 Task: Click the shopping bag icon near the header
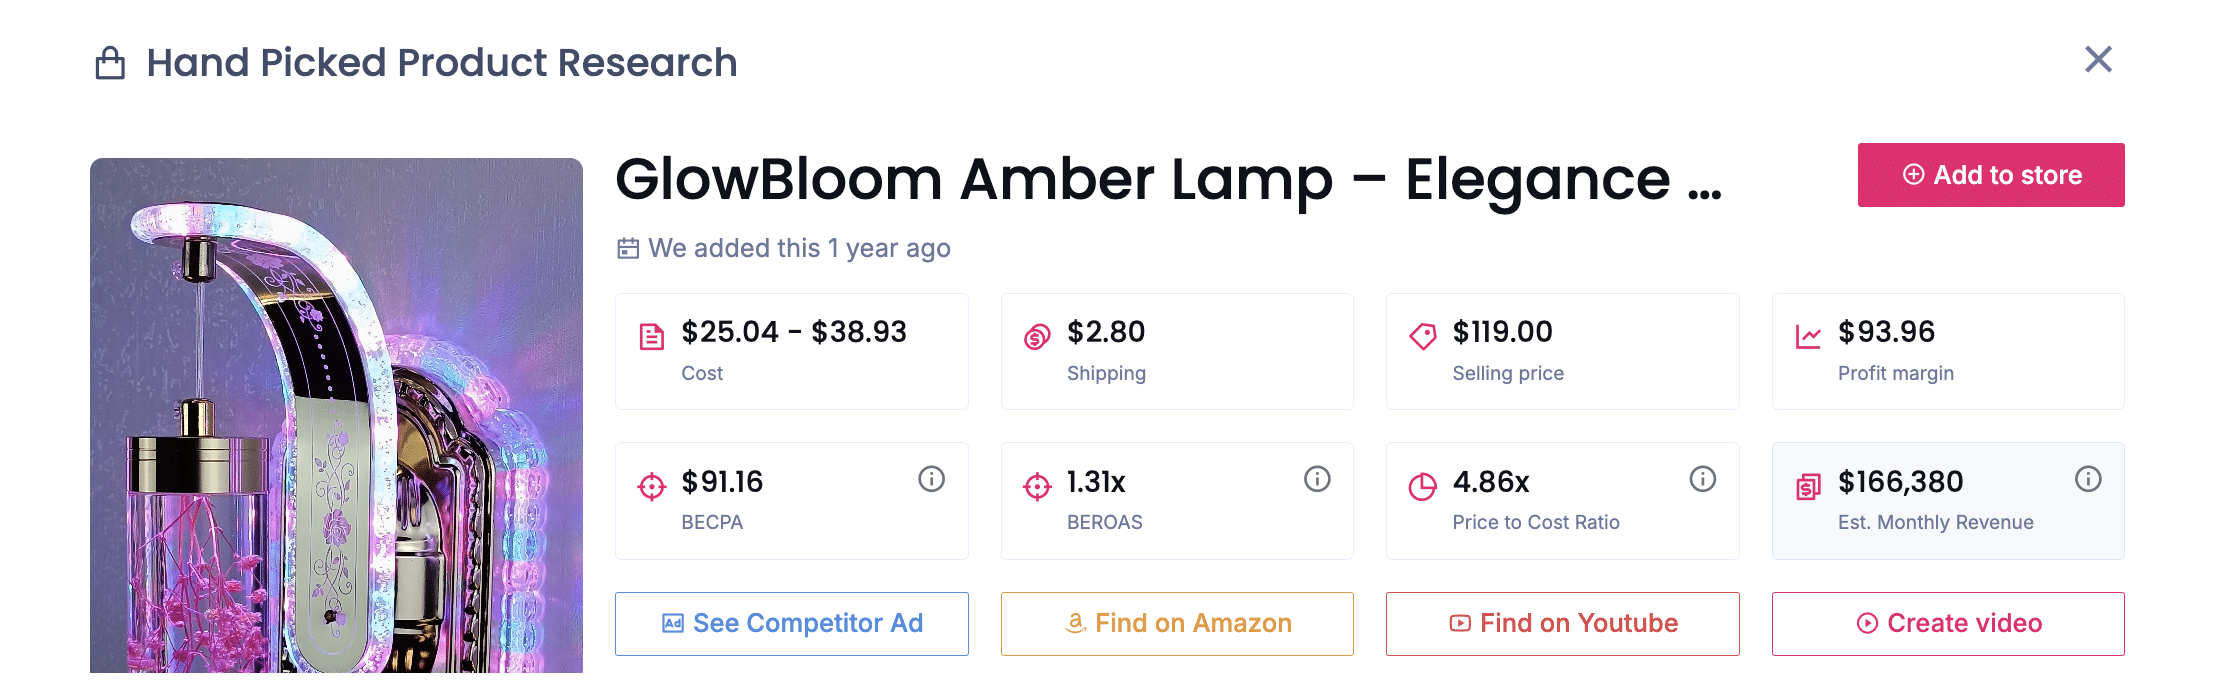109,62
